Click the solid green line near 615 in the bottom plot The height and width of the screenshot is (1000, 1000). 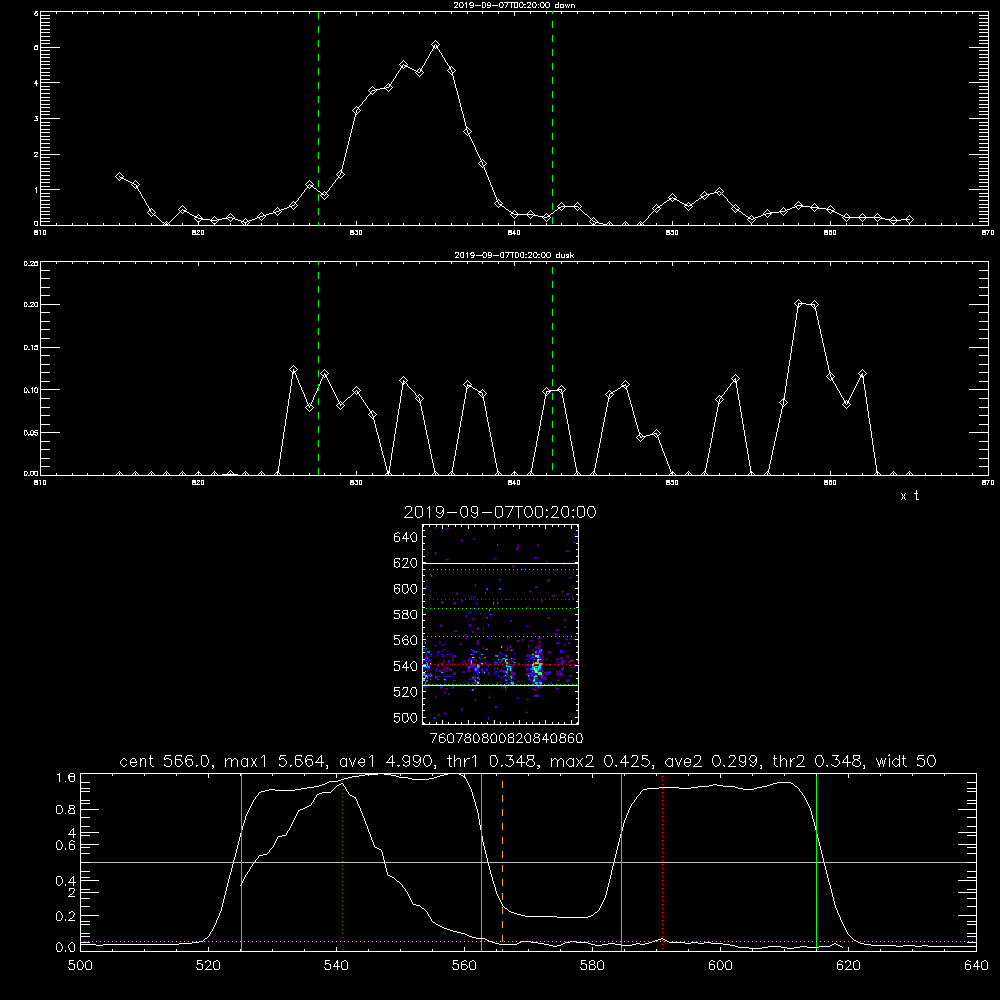(x=816, y=861)
